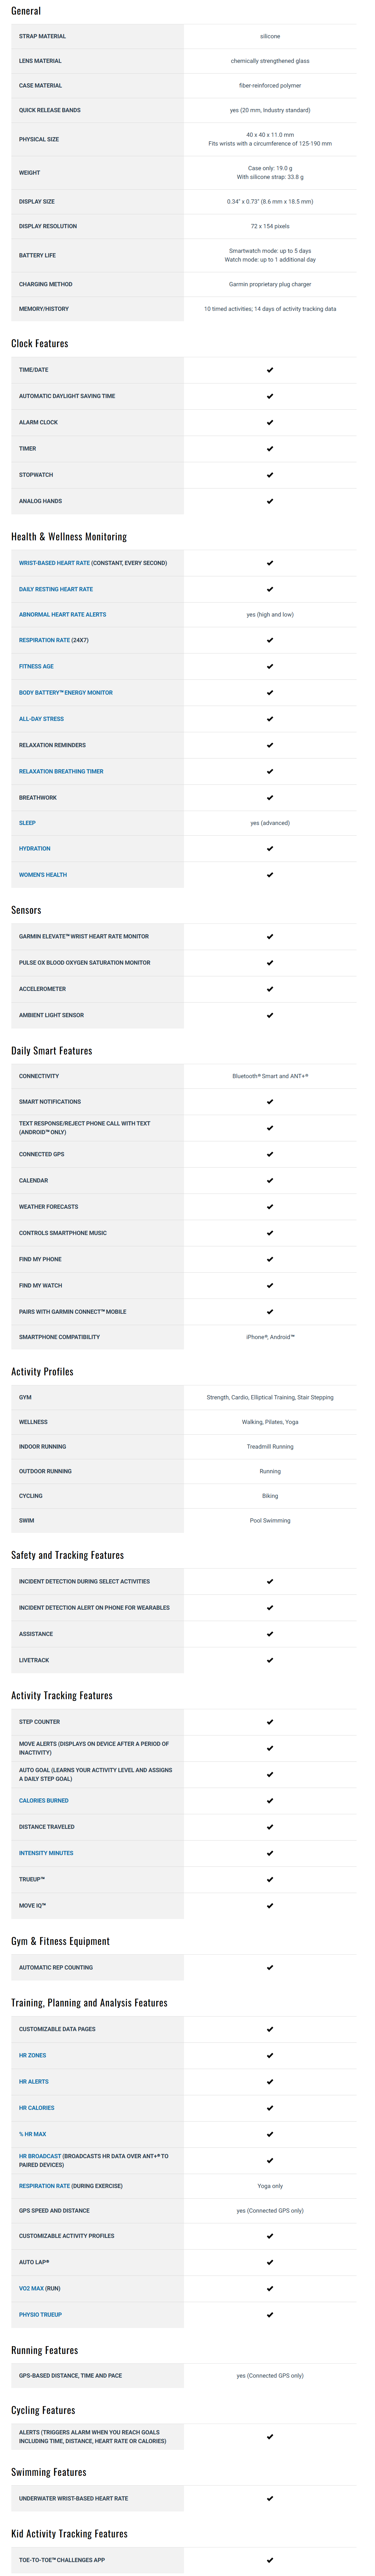
Task: Click the Relaxation Breathing Timer link
Action: pos(61,771)
